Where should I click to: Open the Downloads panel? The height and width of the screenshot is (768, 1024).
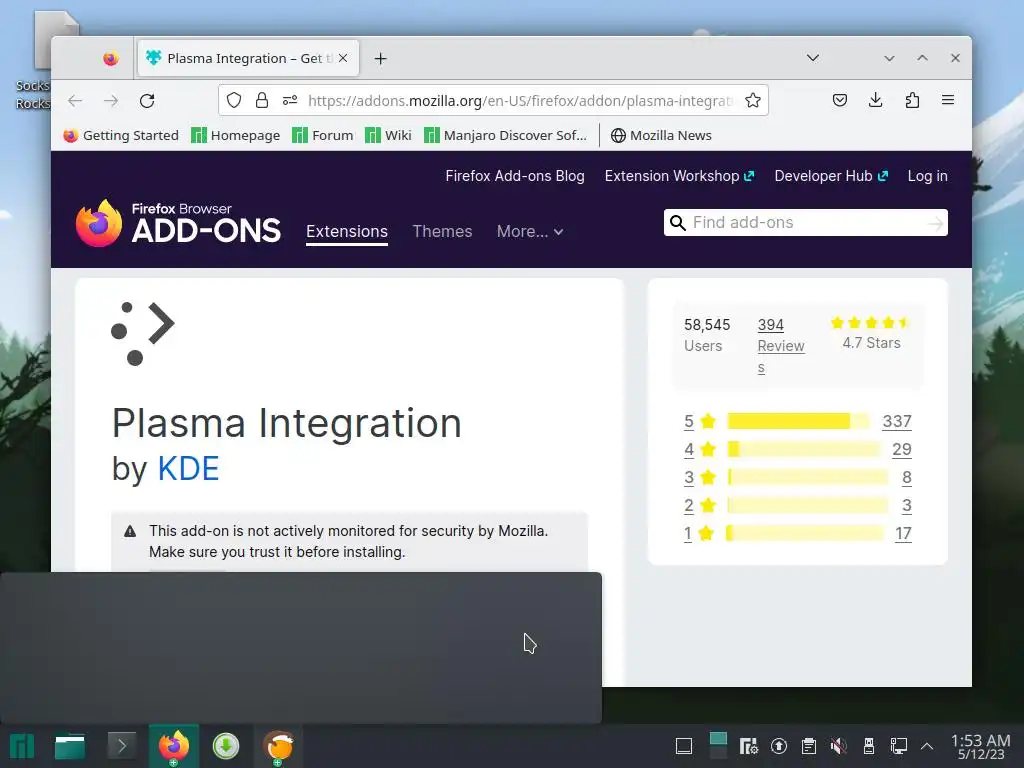click(876, 100)
